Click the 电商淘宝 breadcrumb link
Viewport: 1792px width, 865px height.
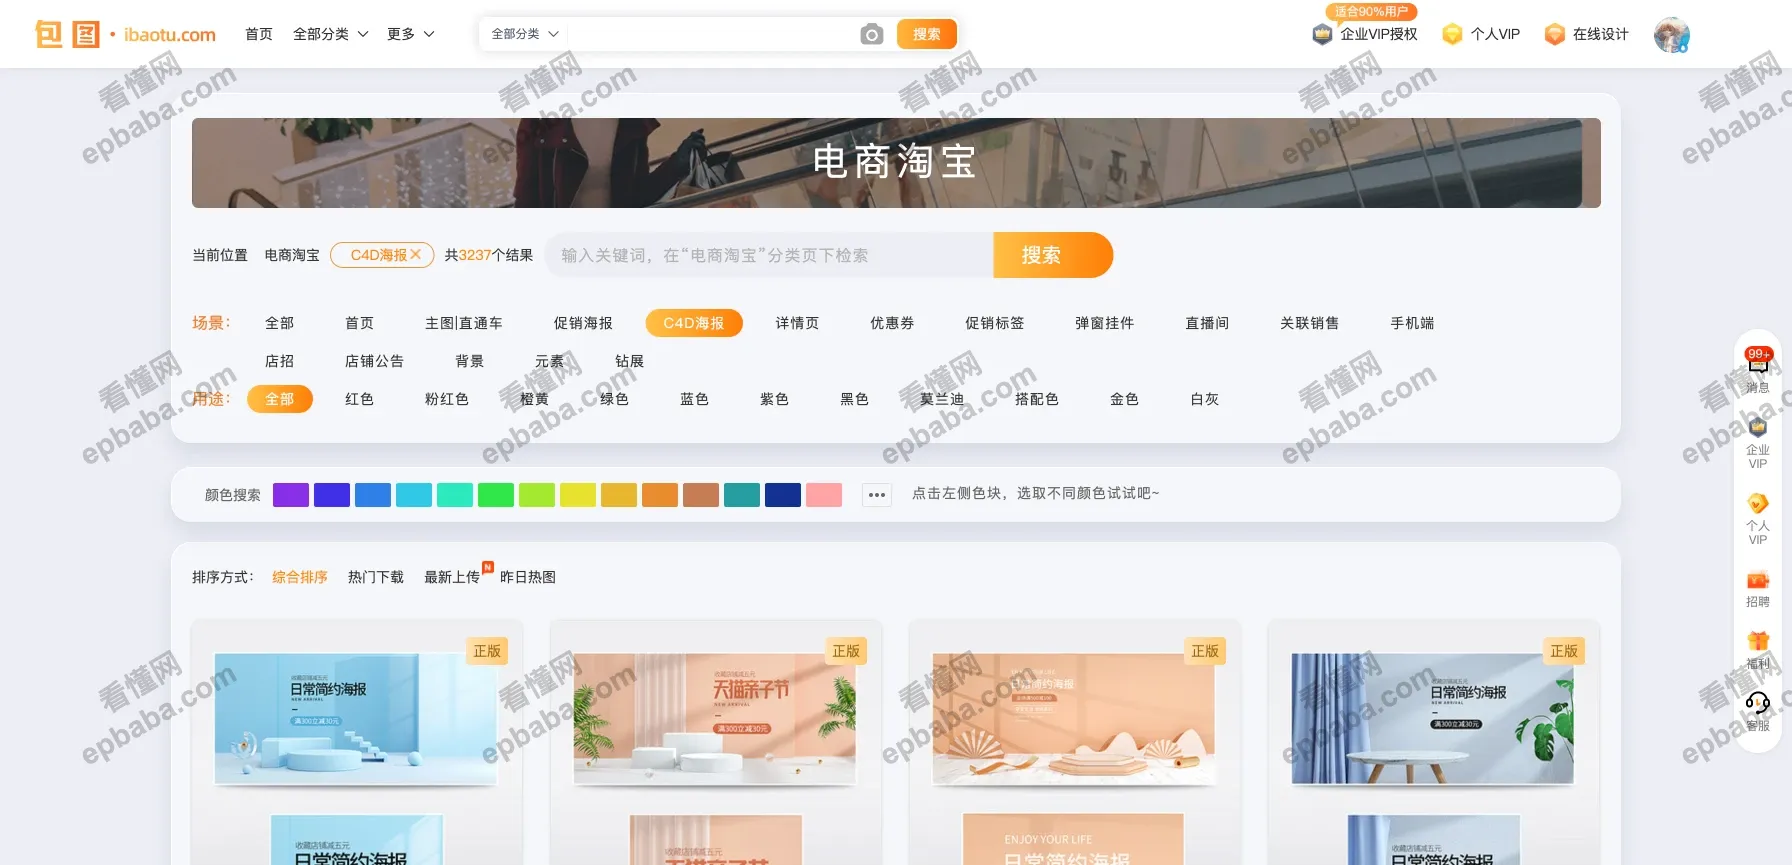pyautogui.click(x=292, y=255)
